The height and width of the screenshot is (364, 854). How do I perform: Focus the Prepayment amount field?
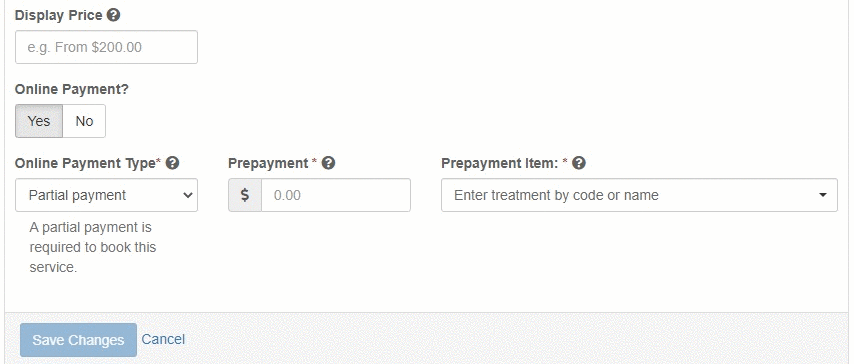pos(336,195)
